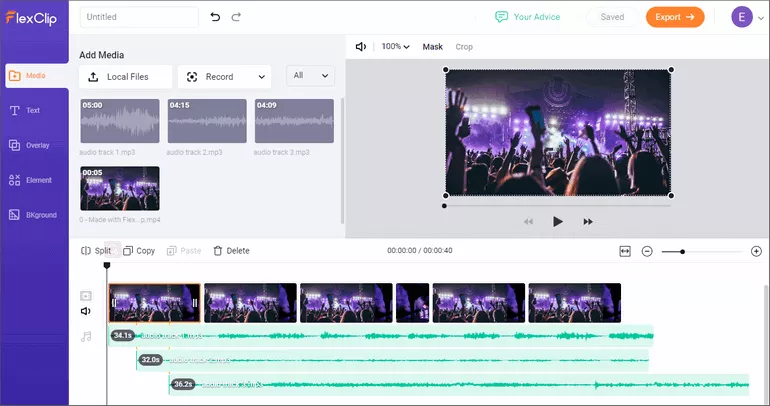Image resolution: width=770 pixels, height=406 pixels.
Task: Upload from Local Files
Action: point(126,77)
